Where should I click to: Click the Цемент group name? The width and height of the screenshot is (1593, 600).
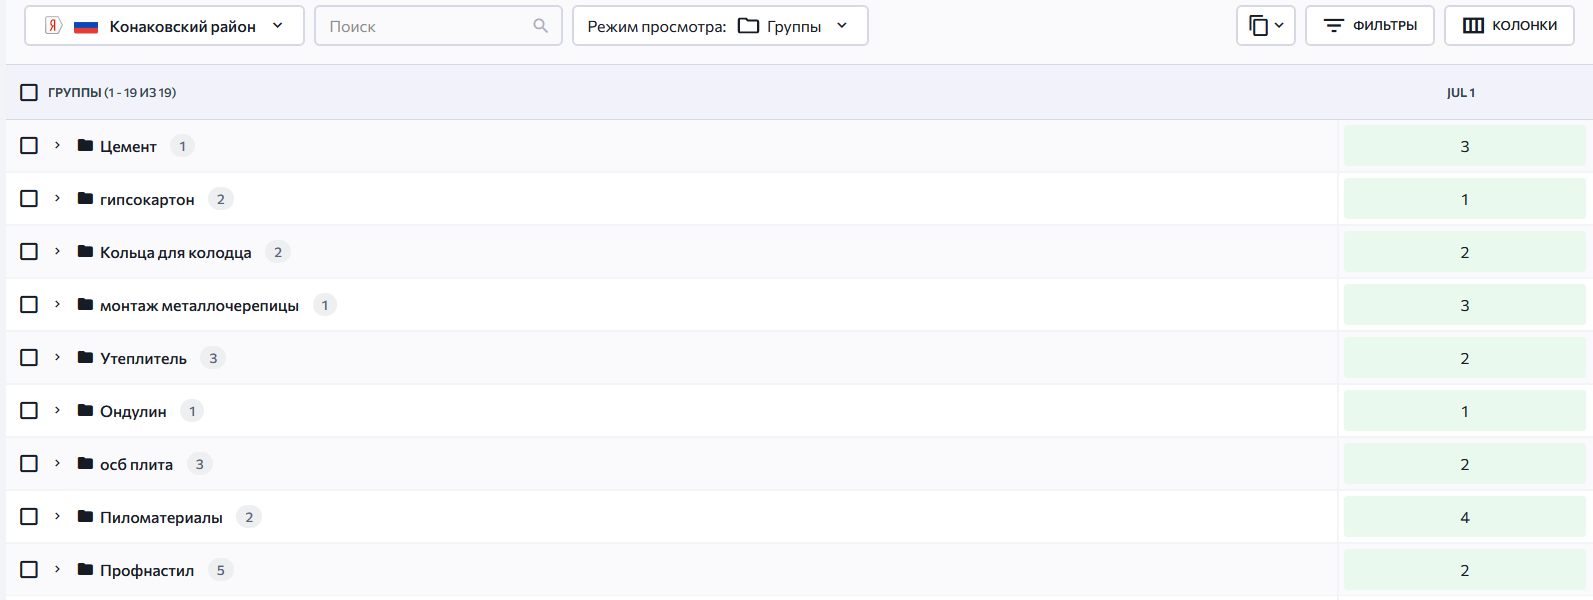click(x=128, y=147)
